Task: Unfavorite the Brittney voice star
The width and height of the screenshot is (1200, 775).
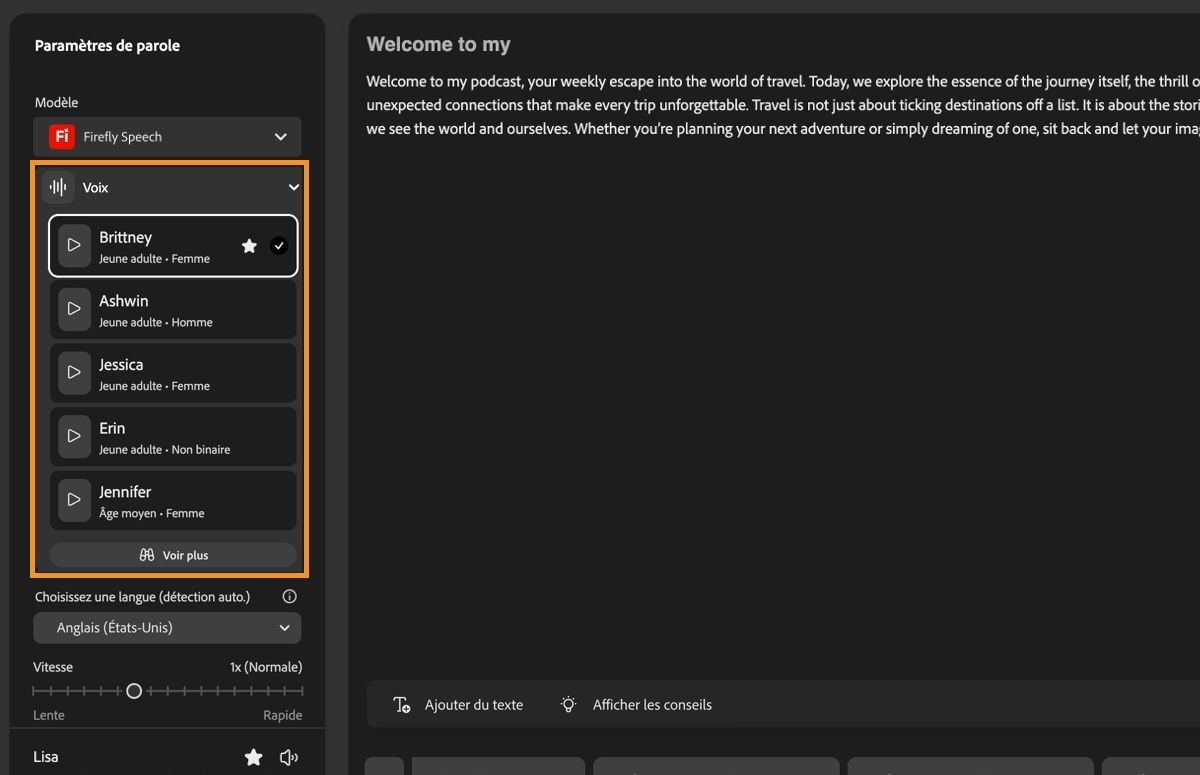Action: (249, 245)
